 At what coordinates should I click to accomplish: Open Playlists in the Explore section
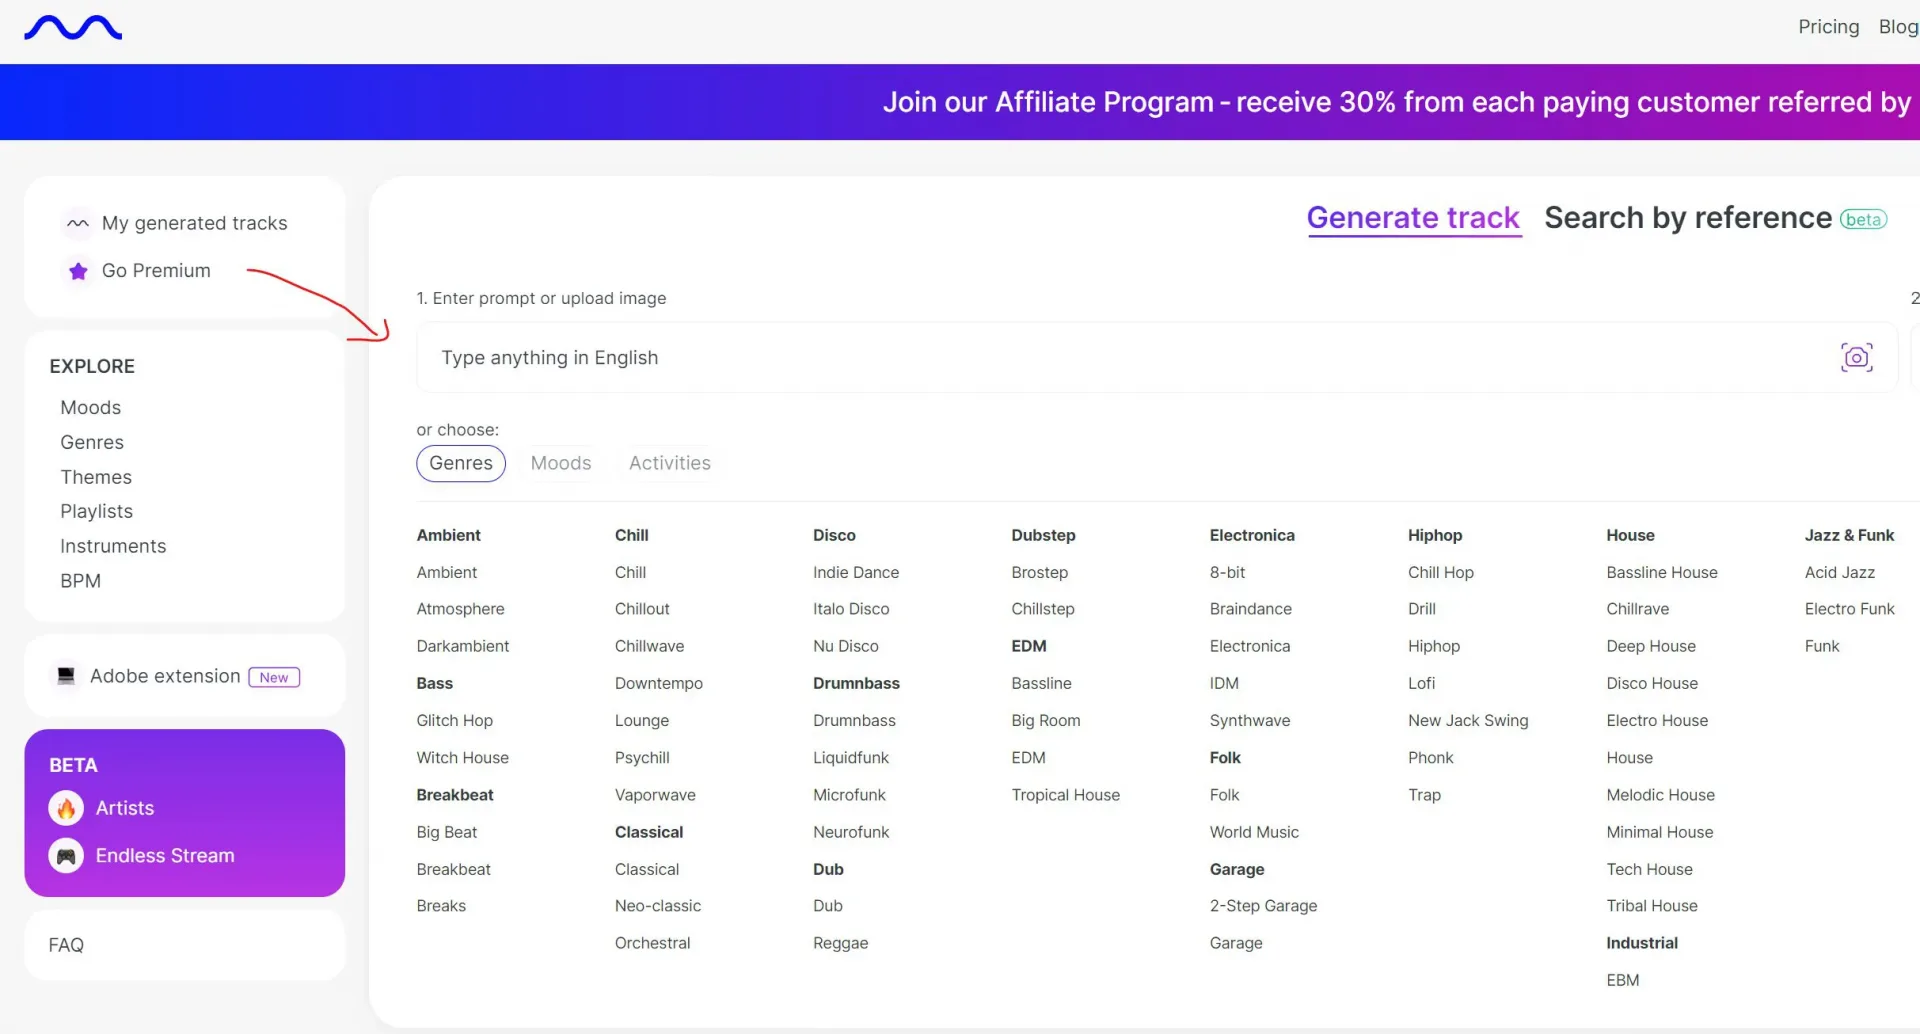click(x=96, y=511)
